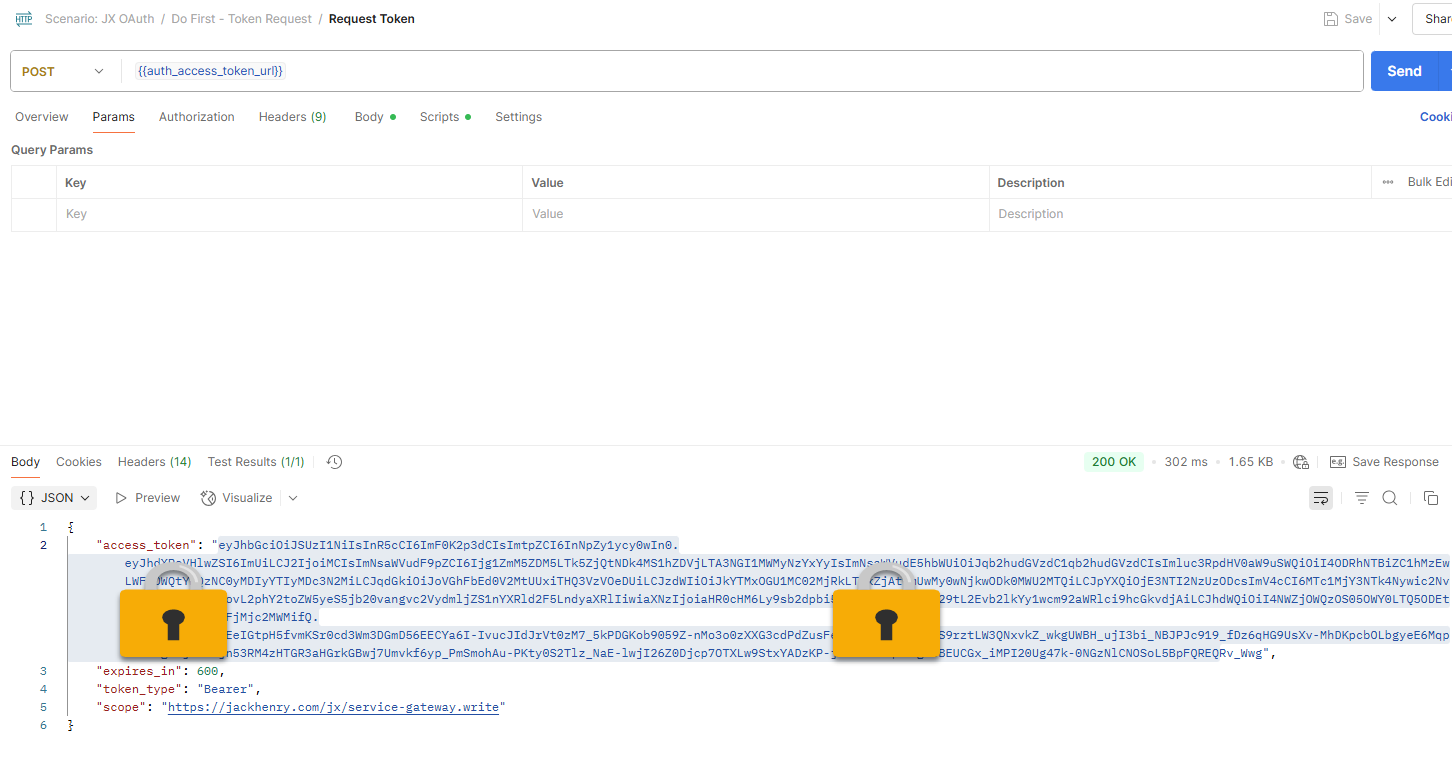Screen dimensions: 1452x759
Task: Open request history via the clock icon
Action: [333, 461]
